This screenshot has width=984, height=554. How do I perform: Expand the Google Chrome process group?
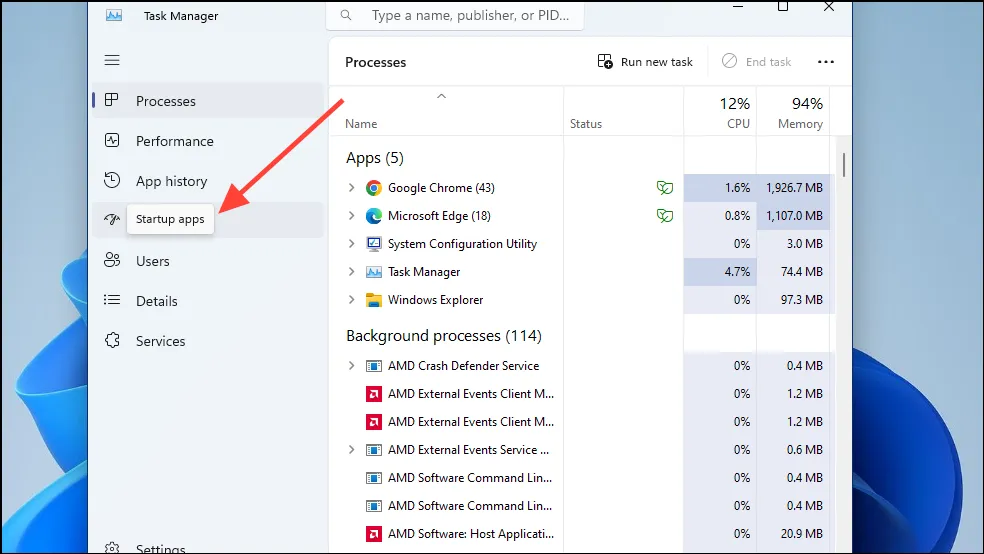351,188
